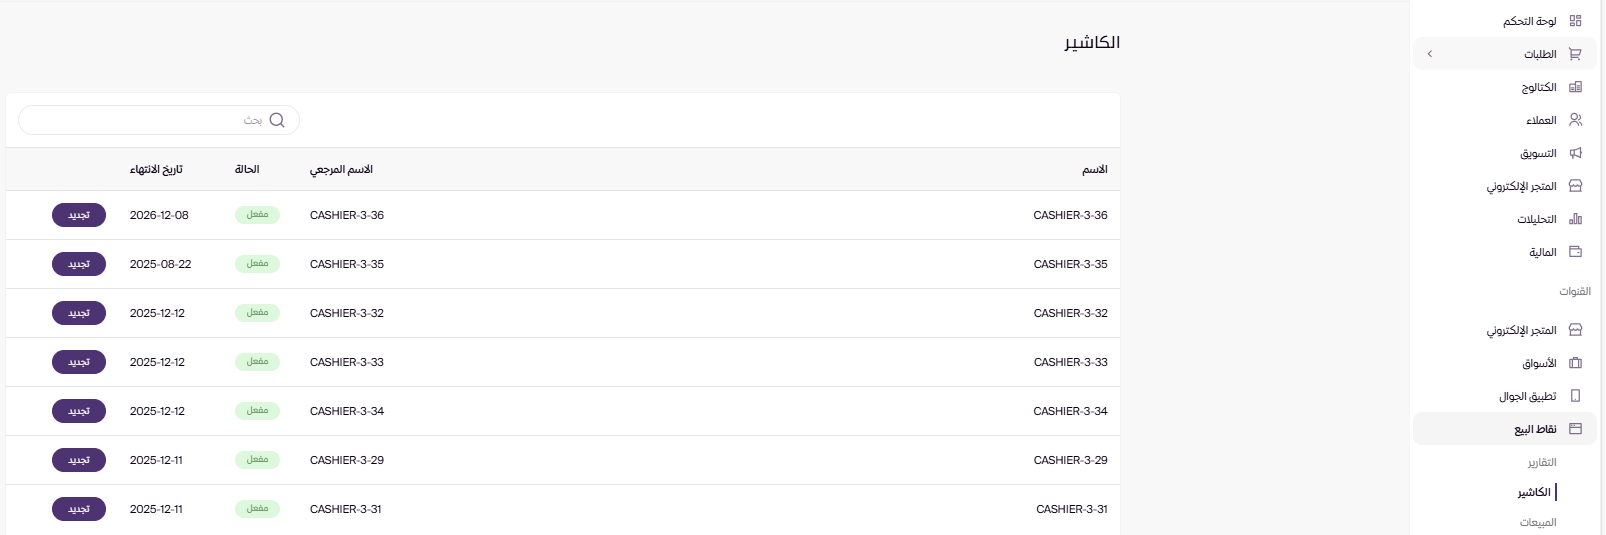Click the catalog icon in sidebar

coord(1575,87)
